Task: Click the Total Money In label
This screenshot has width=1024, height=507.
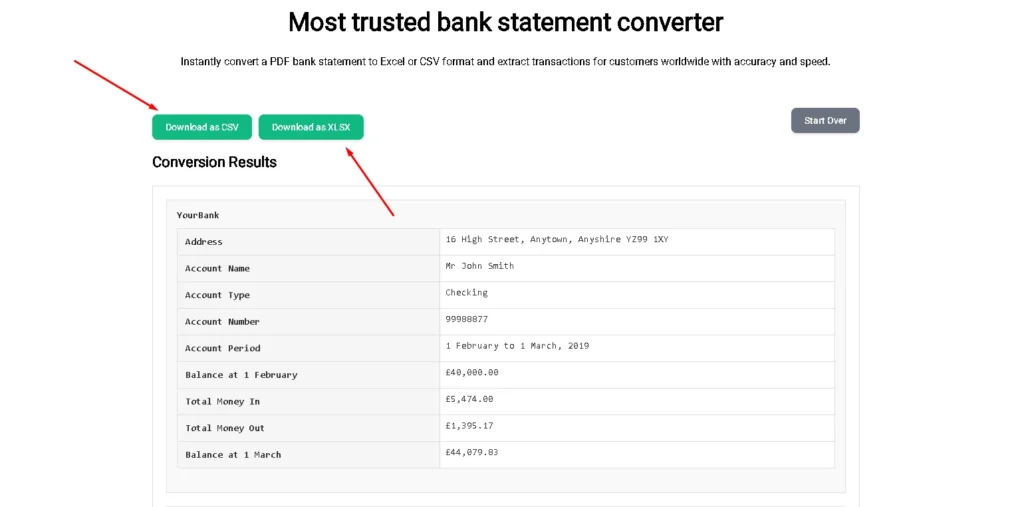Action: tap(222, 402)
